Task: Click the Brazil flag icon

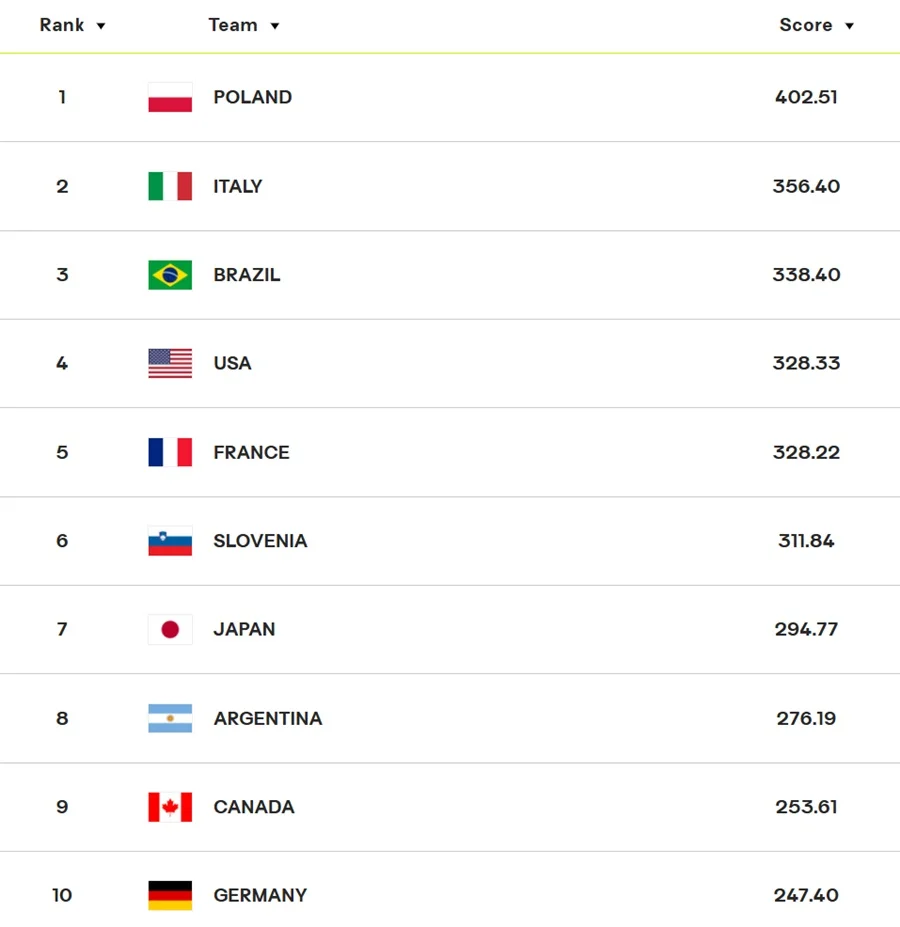Action: 170,275
